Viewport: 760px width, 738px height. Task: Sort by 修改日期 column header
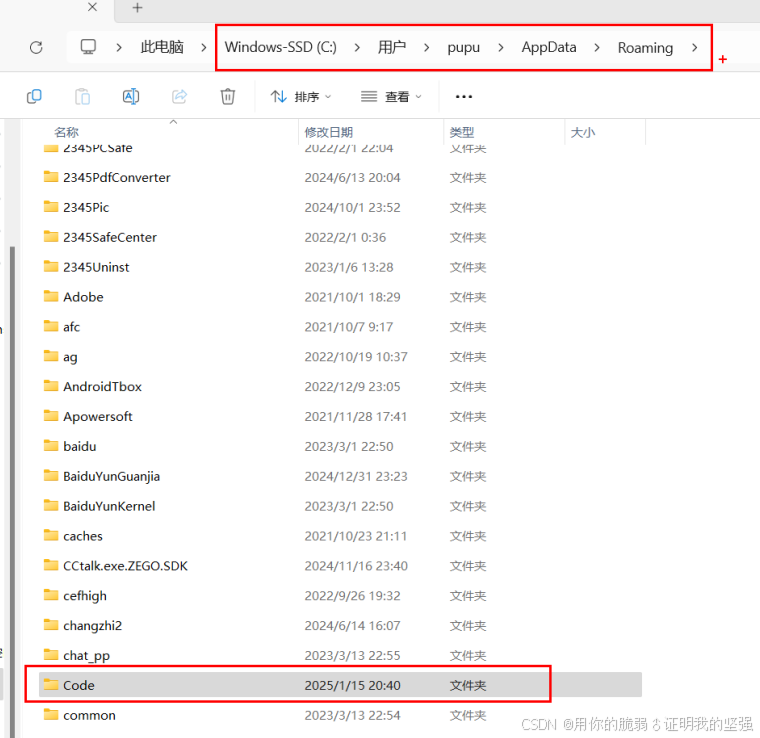[328, 132]
